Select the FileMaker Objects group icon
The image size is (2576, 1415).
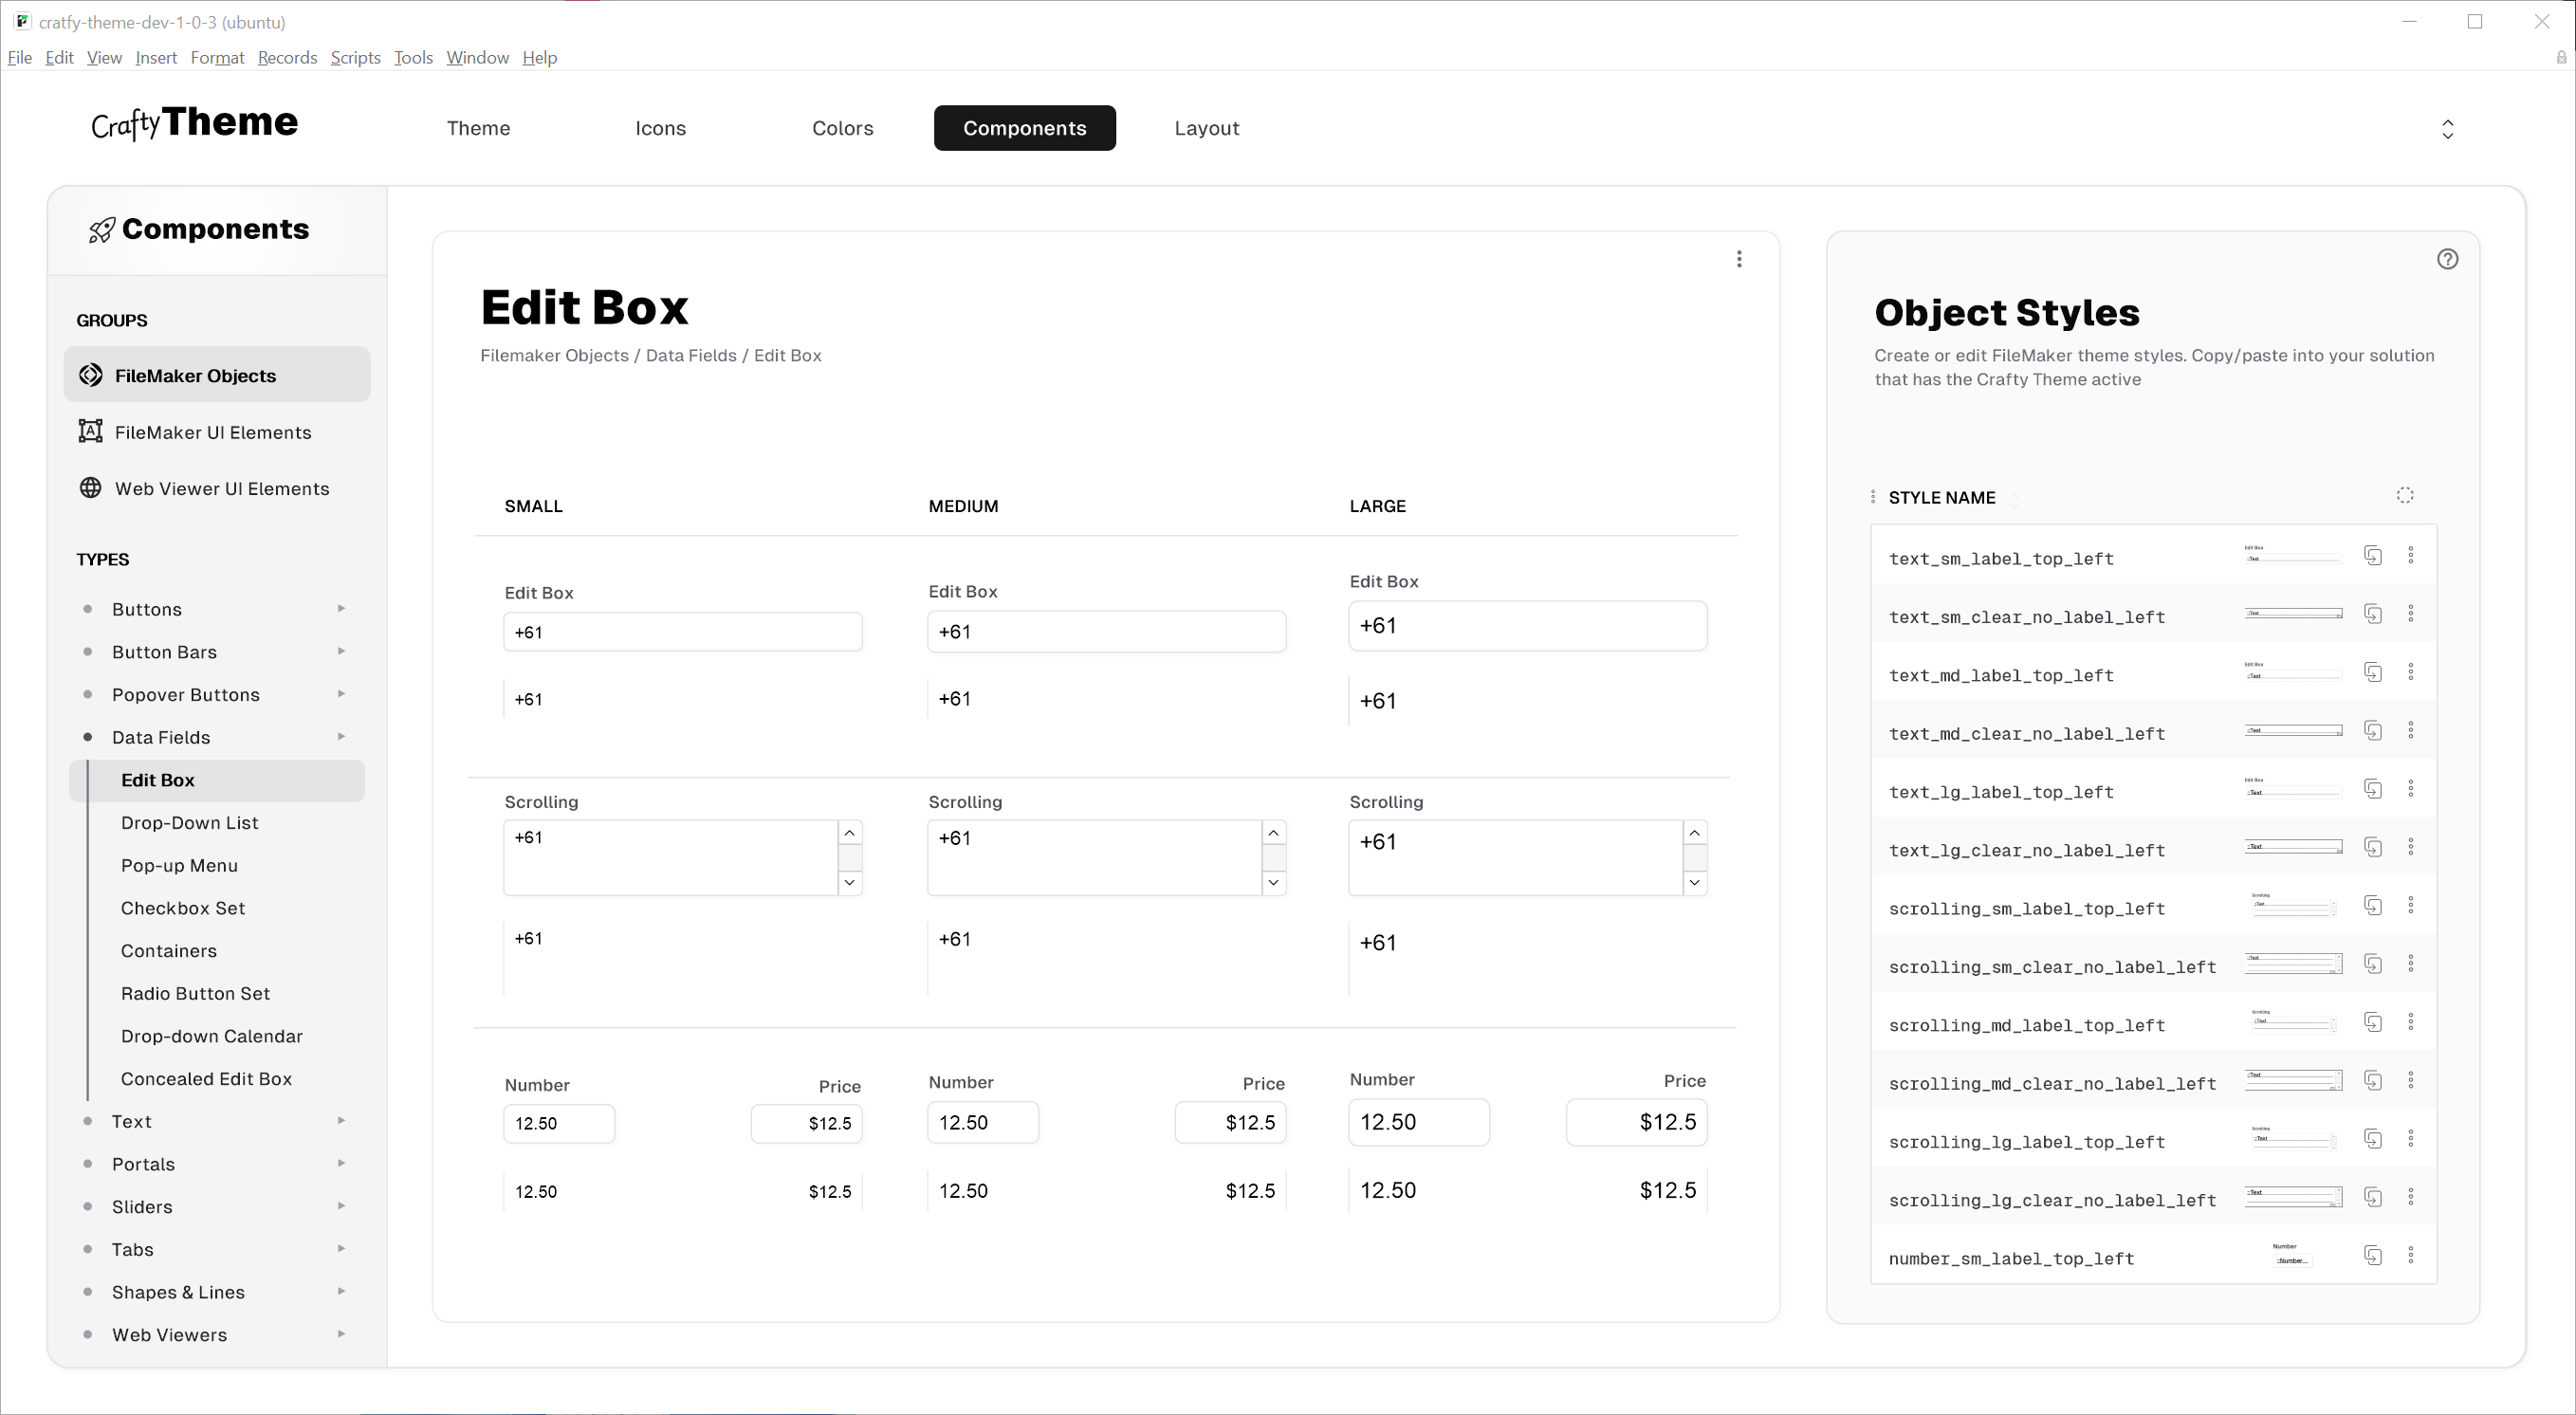pos(90,374)
